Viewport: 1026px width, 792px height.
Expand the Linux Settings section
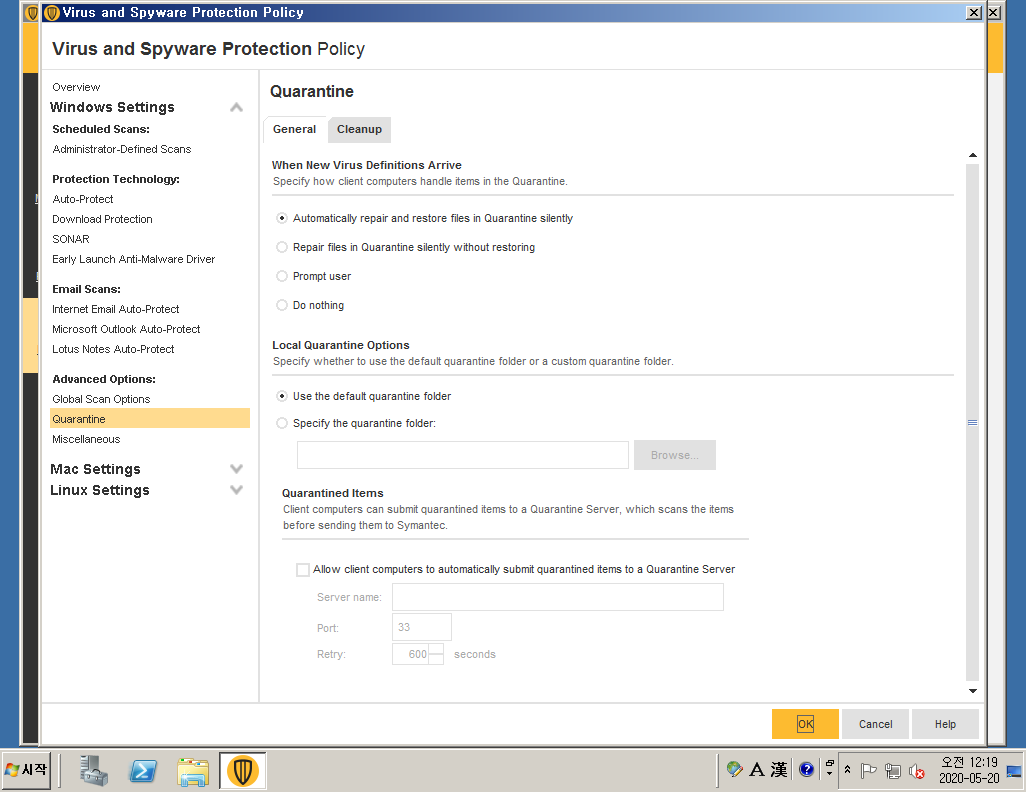[x=236, y=490]
